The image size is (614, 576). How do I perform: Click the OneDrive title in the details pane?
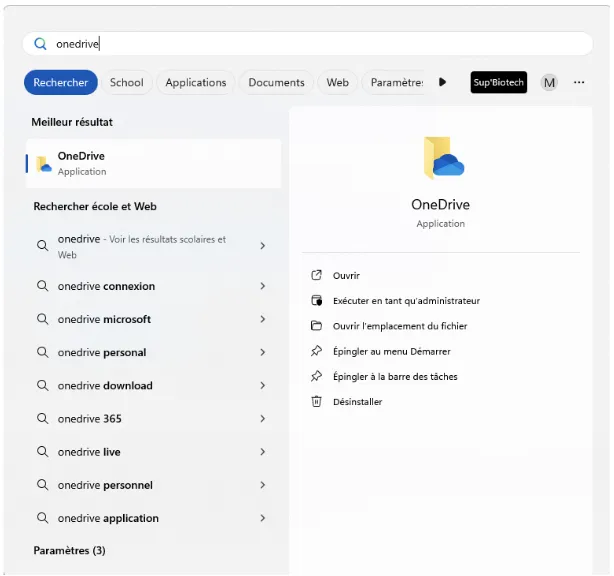[441, 204]
